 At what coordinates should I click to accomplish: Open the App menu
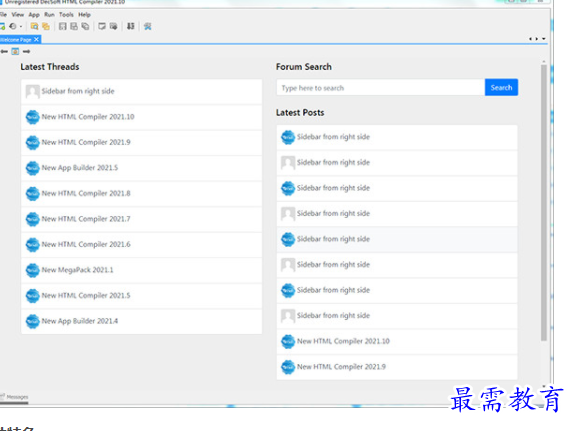[x=34, y=15]
